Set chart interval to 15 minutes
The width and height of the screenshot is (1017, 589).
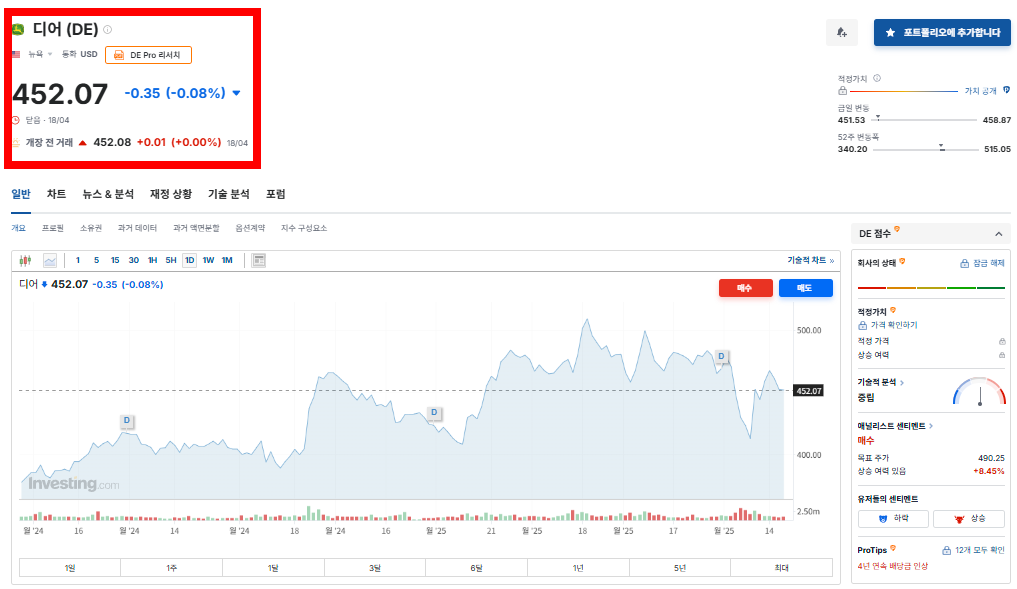click(115, 260)
